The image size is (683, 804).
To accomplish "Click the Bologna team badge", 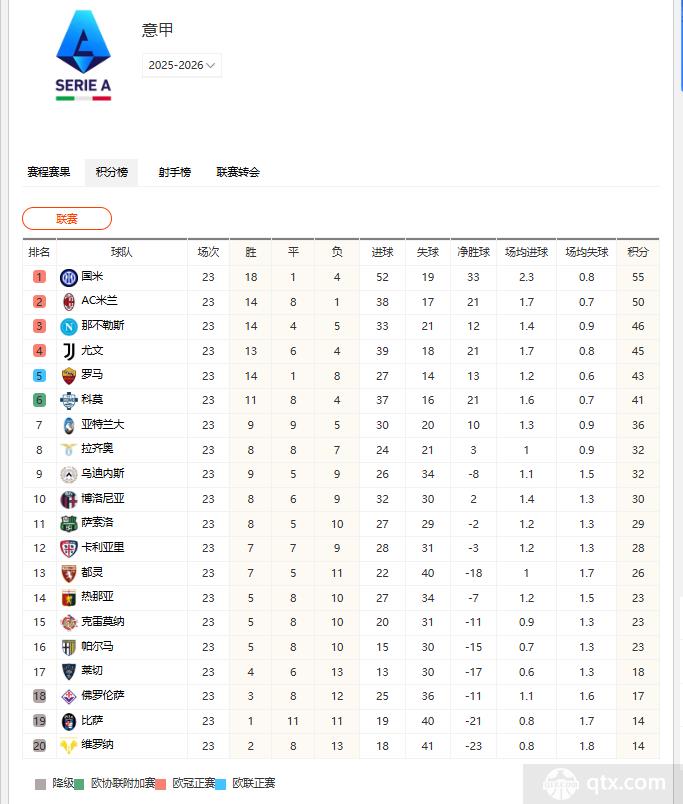I will [x=69, y=499].
